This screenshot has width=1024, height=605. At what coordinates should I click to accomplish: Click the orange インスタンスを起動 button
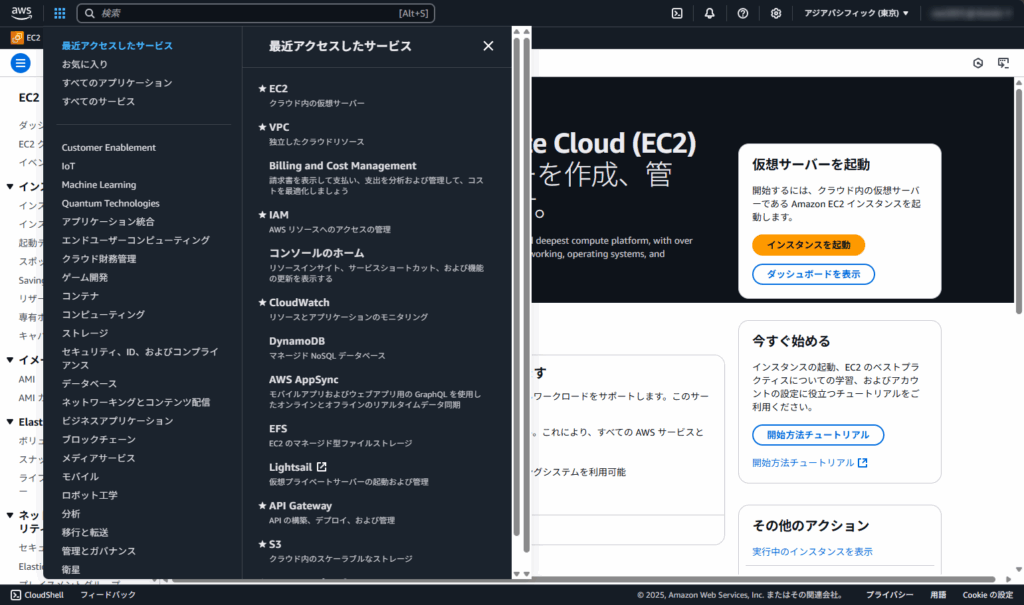point(808,245)
